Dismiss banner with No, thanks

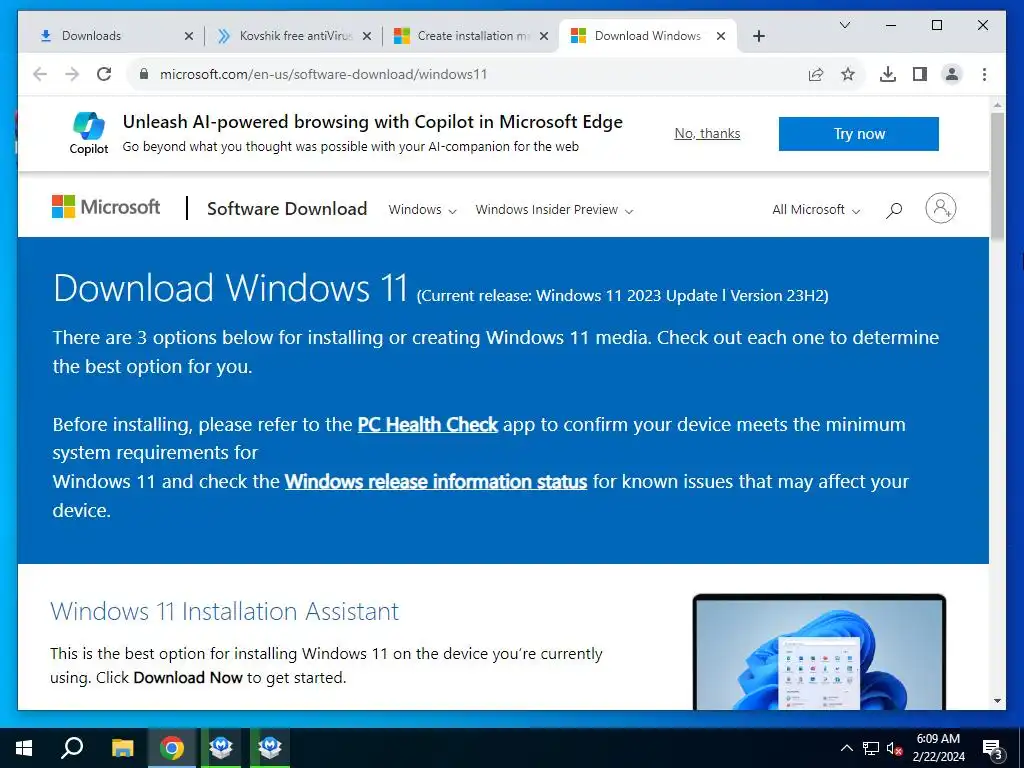click(707, 133)
